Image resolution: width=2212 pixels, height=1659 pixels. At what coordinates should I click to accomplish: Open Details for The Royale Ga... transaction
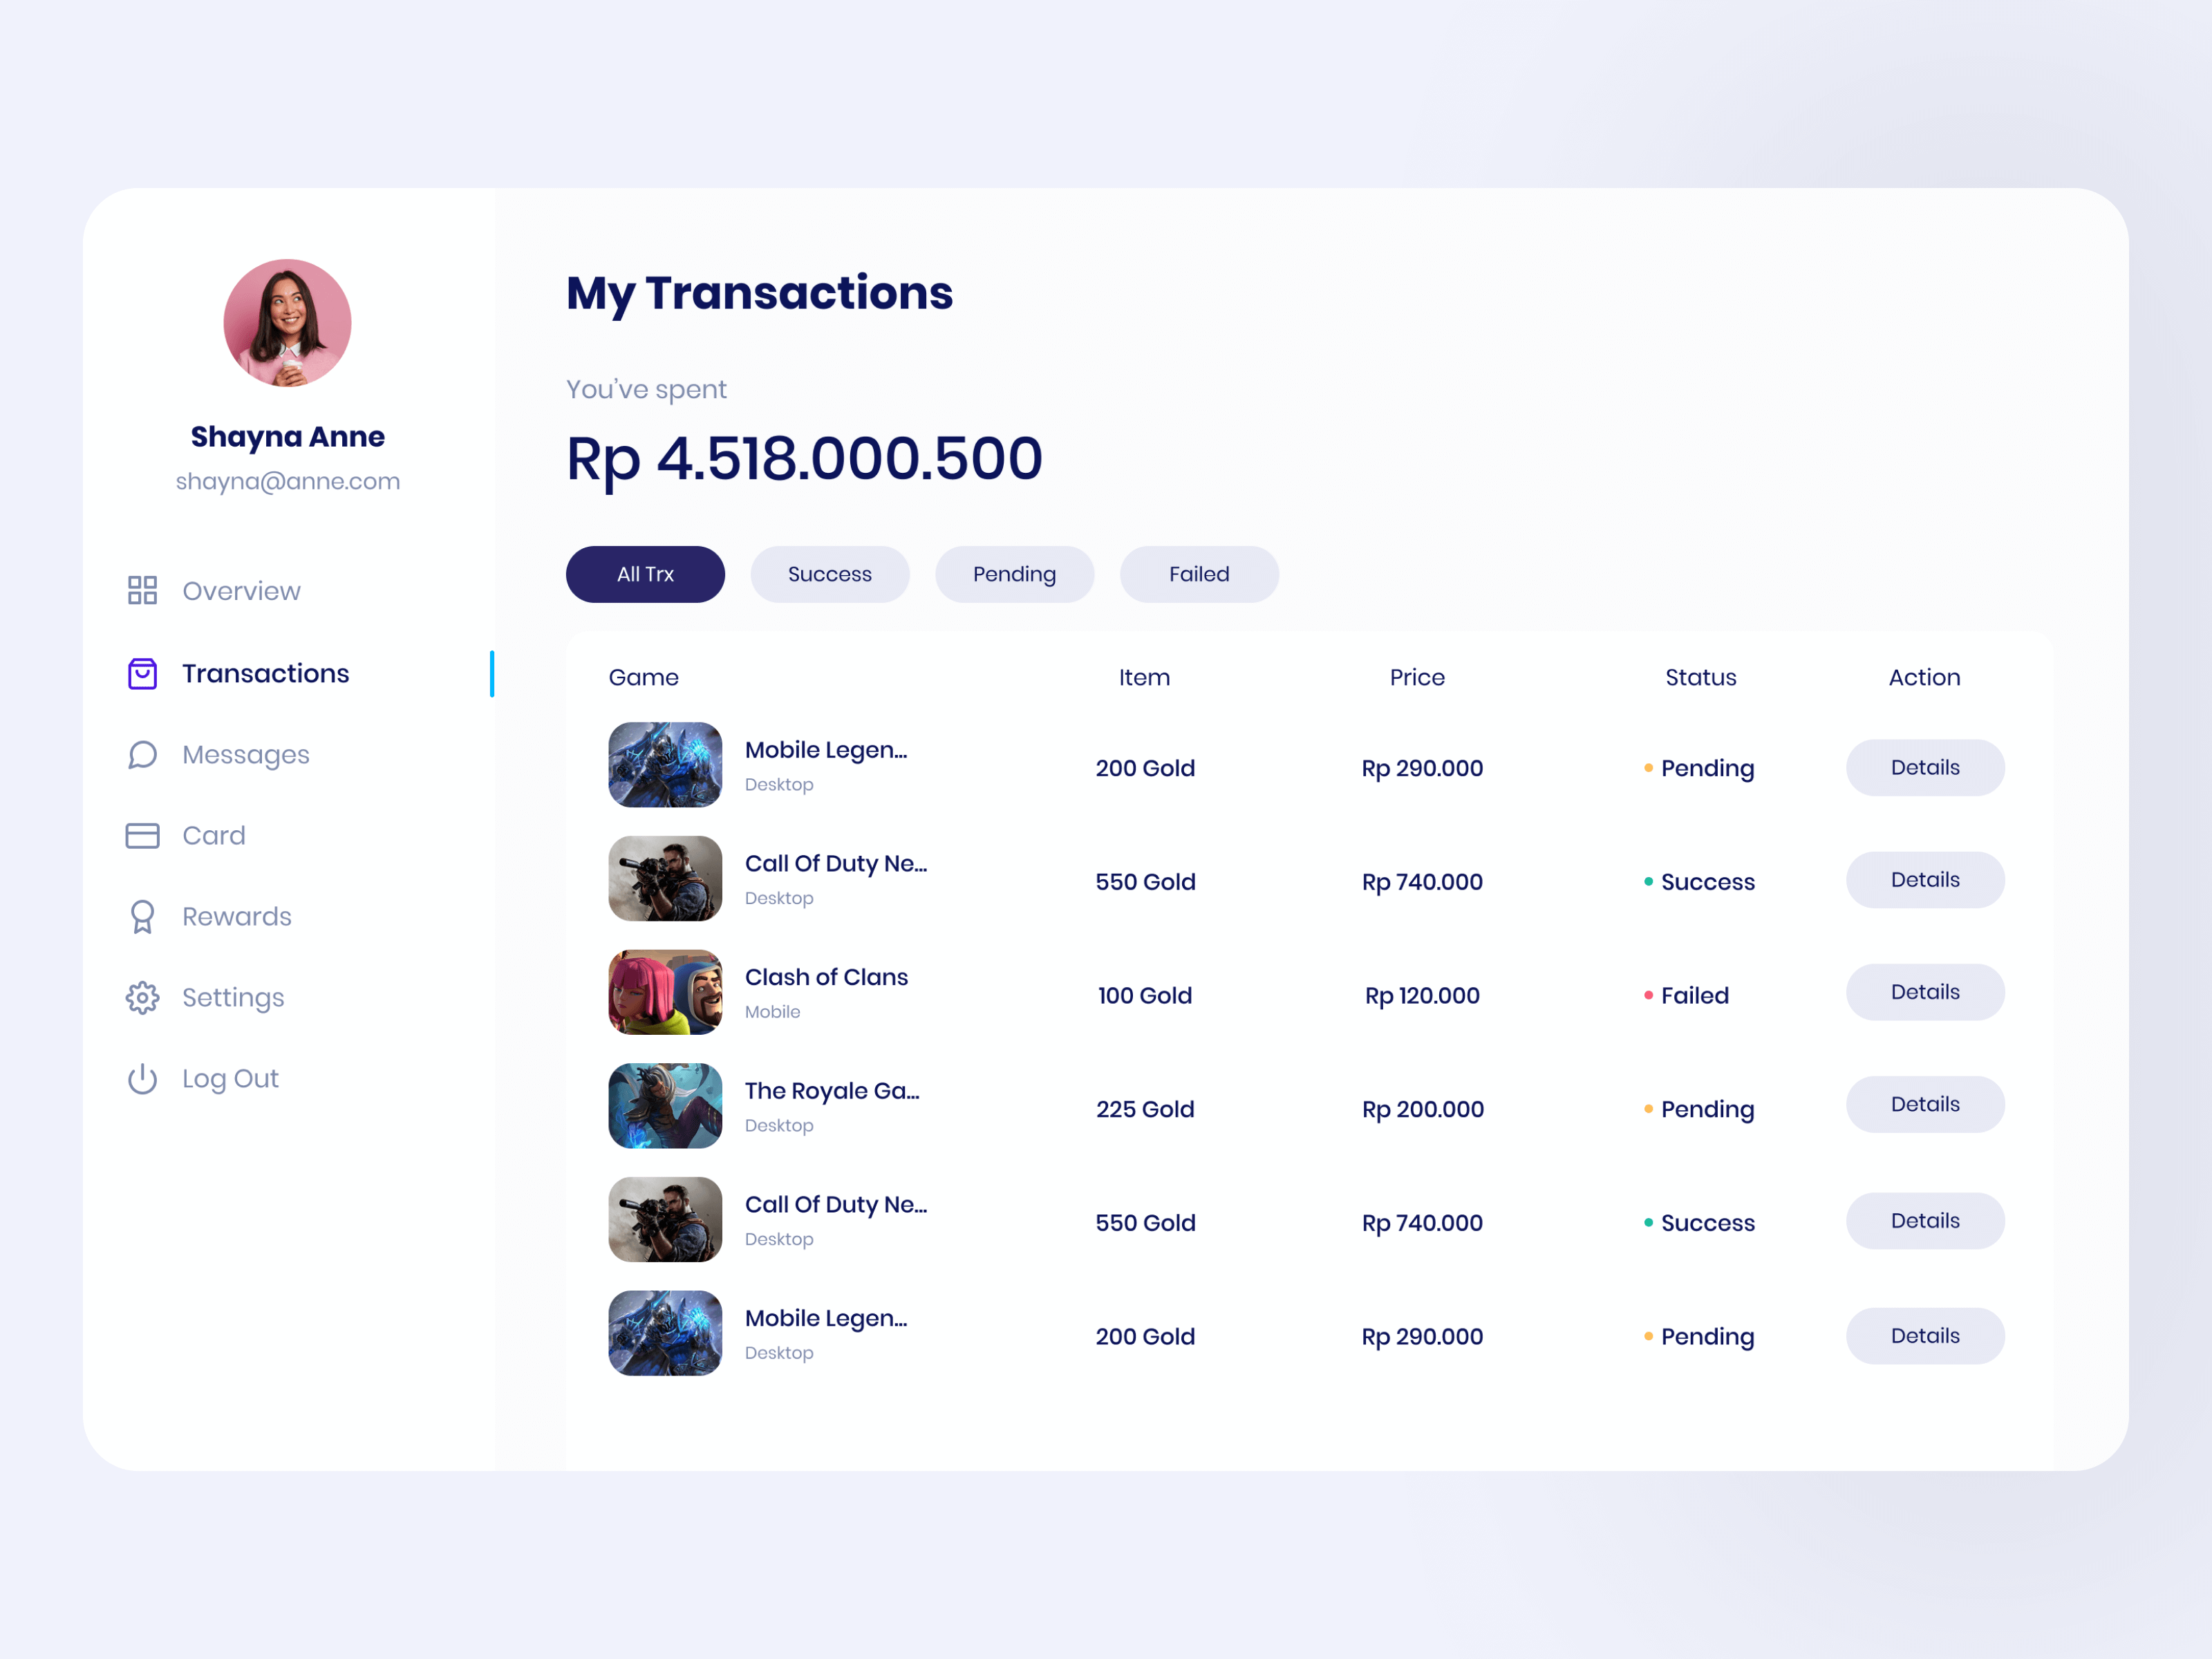(x=1925, y=1104)
